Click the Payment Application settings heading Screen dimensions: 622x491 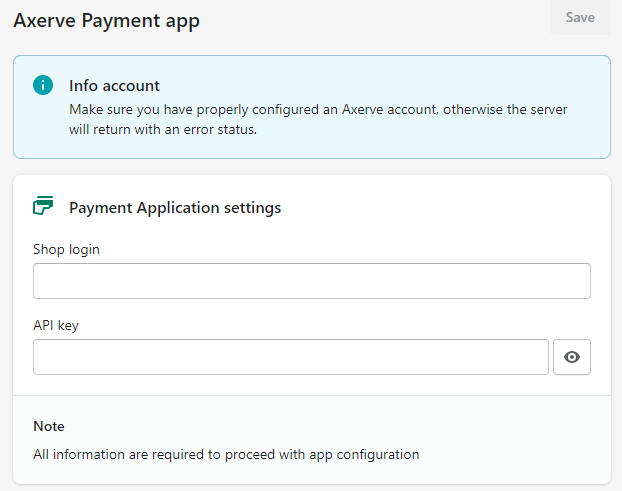[175, 208]
